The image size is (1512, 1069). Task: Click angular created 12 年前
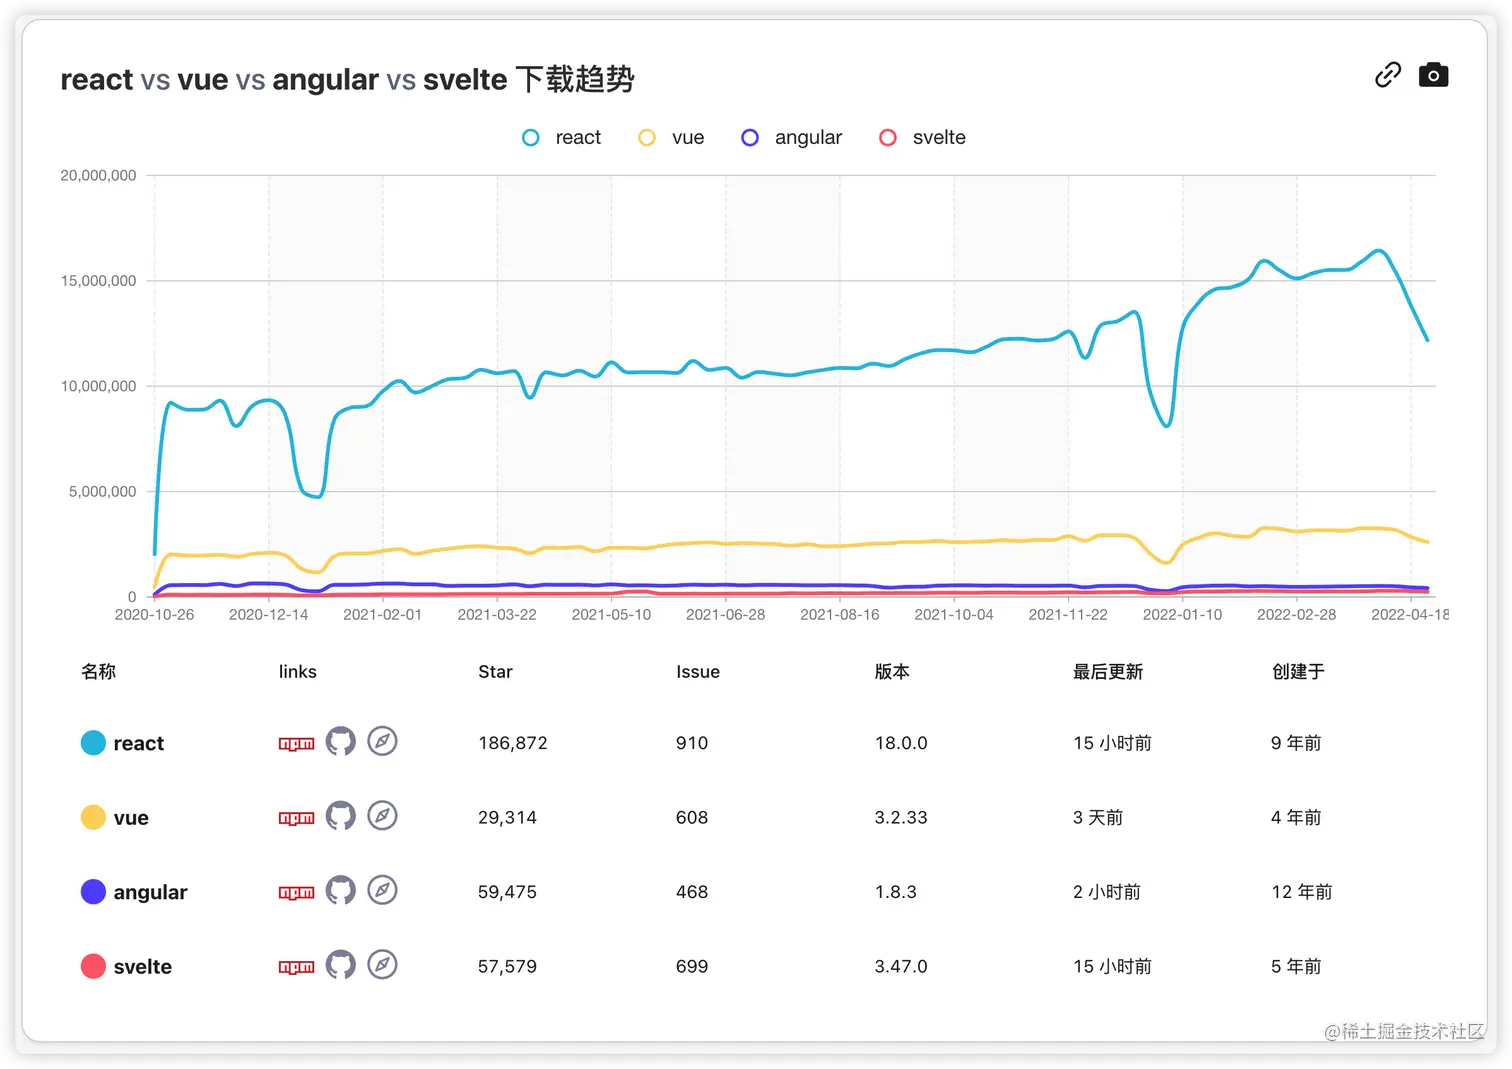pos(1302,892)
